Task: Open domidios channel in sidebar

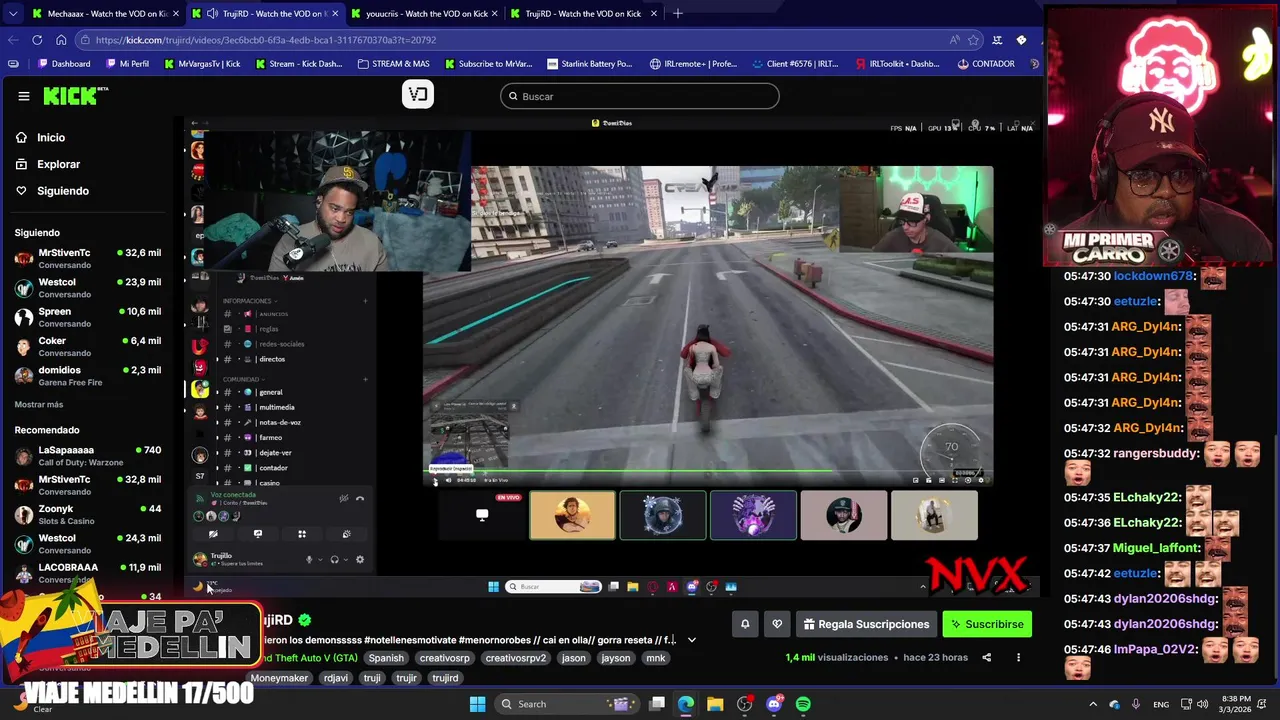Action: pyautogui.click(x=88, y=375)
